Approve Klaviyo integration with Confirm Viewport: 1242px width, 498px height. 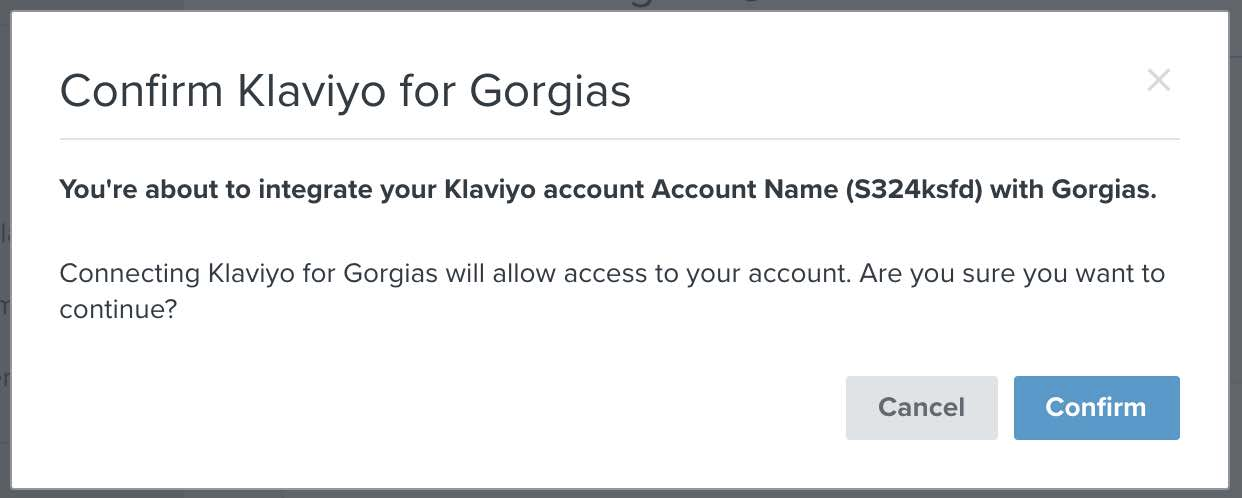point(1096,407)
